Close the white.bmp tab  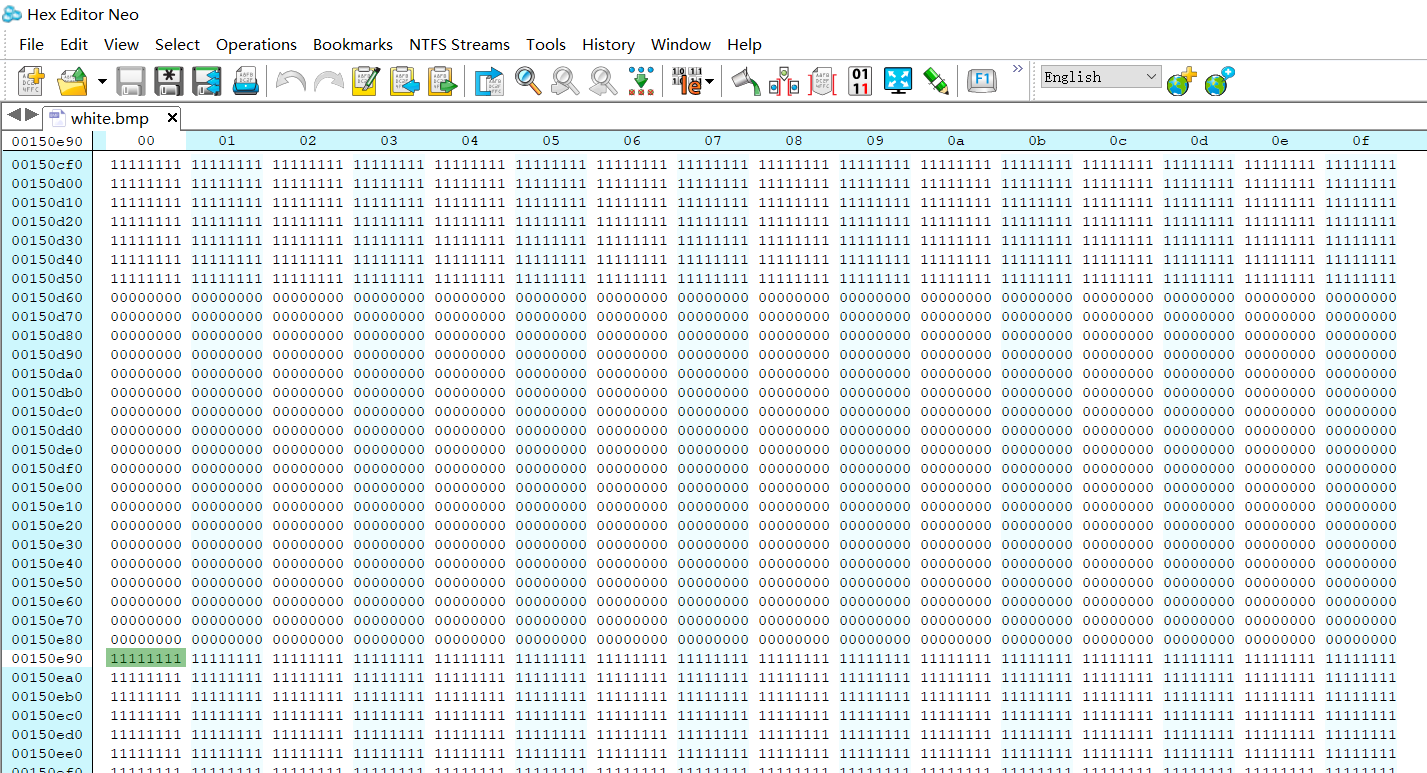click(172, 118)
